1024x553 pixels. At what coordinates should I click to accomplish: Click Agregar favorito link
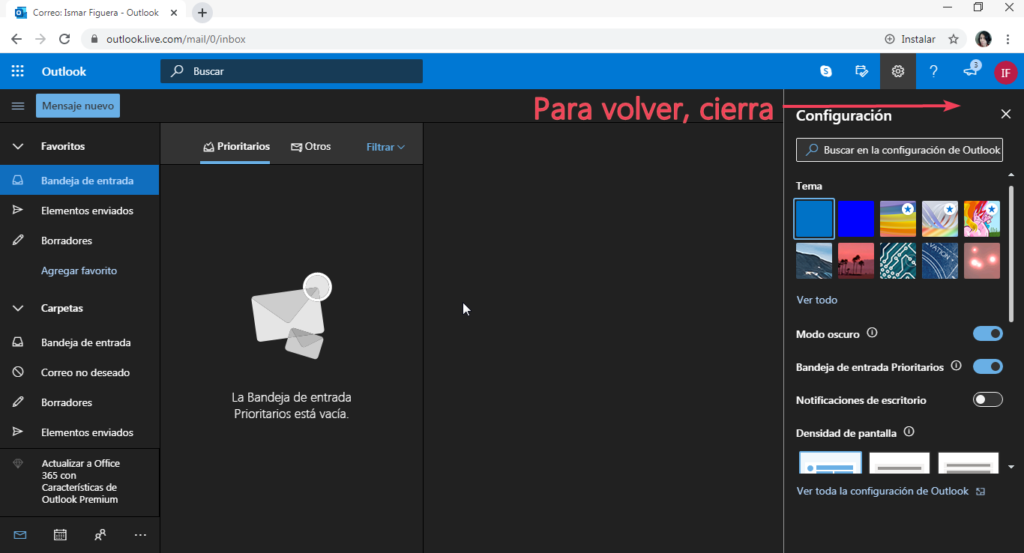78,270
